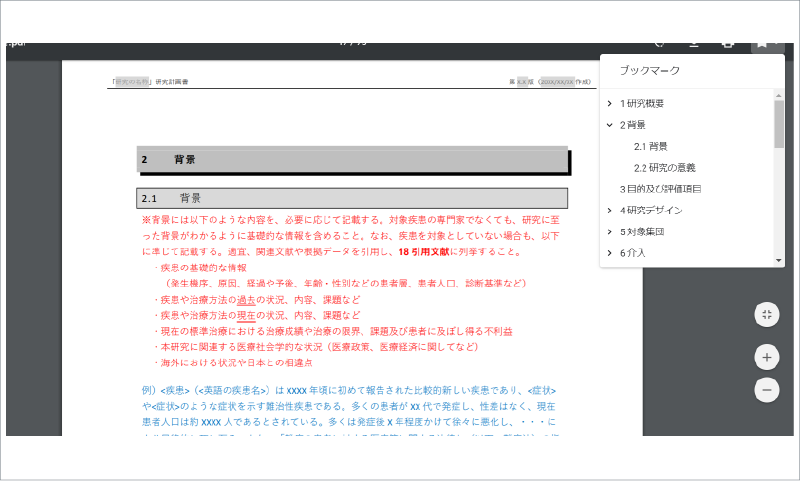Go to bookmark 3 目的及び評価項目

(x=660, y=189)
